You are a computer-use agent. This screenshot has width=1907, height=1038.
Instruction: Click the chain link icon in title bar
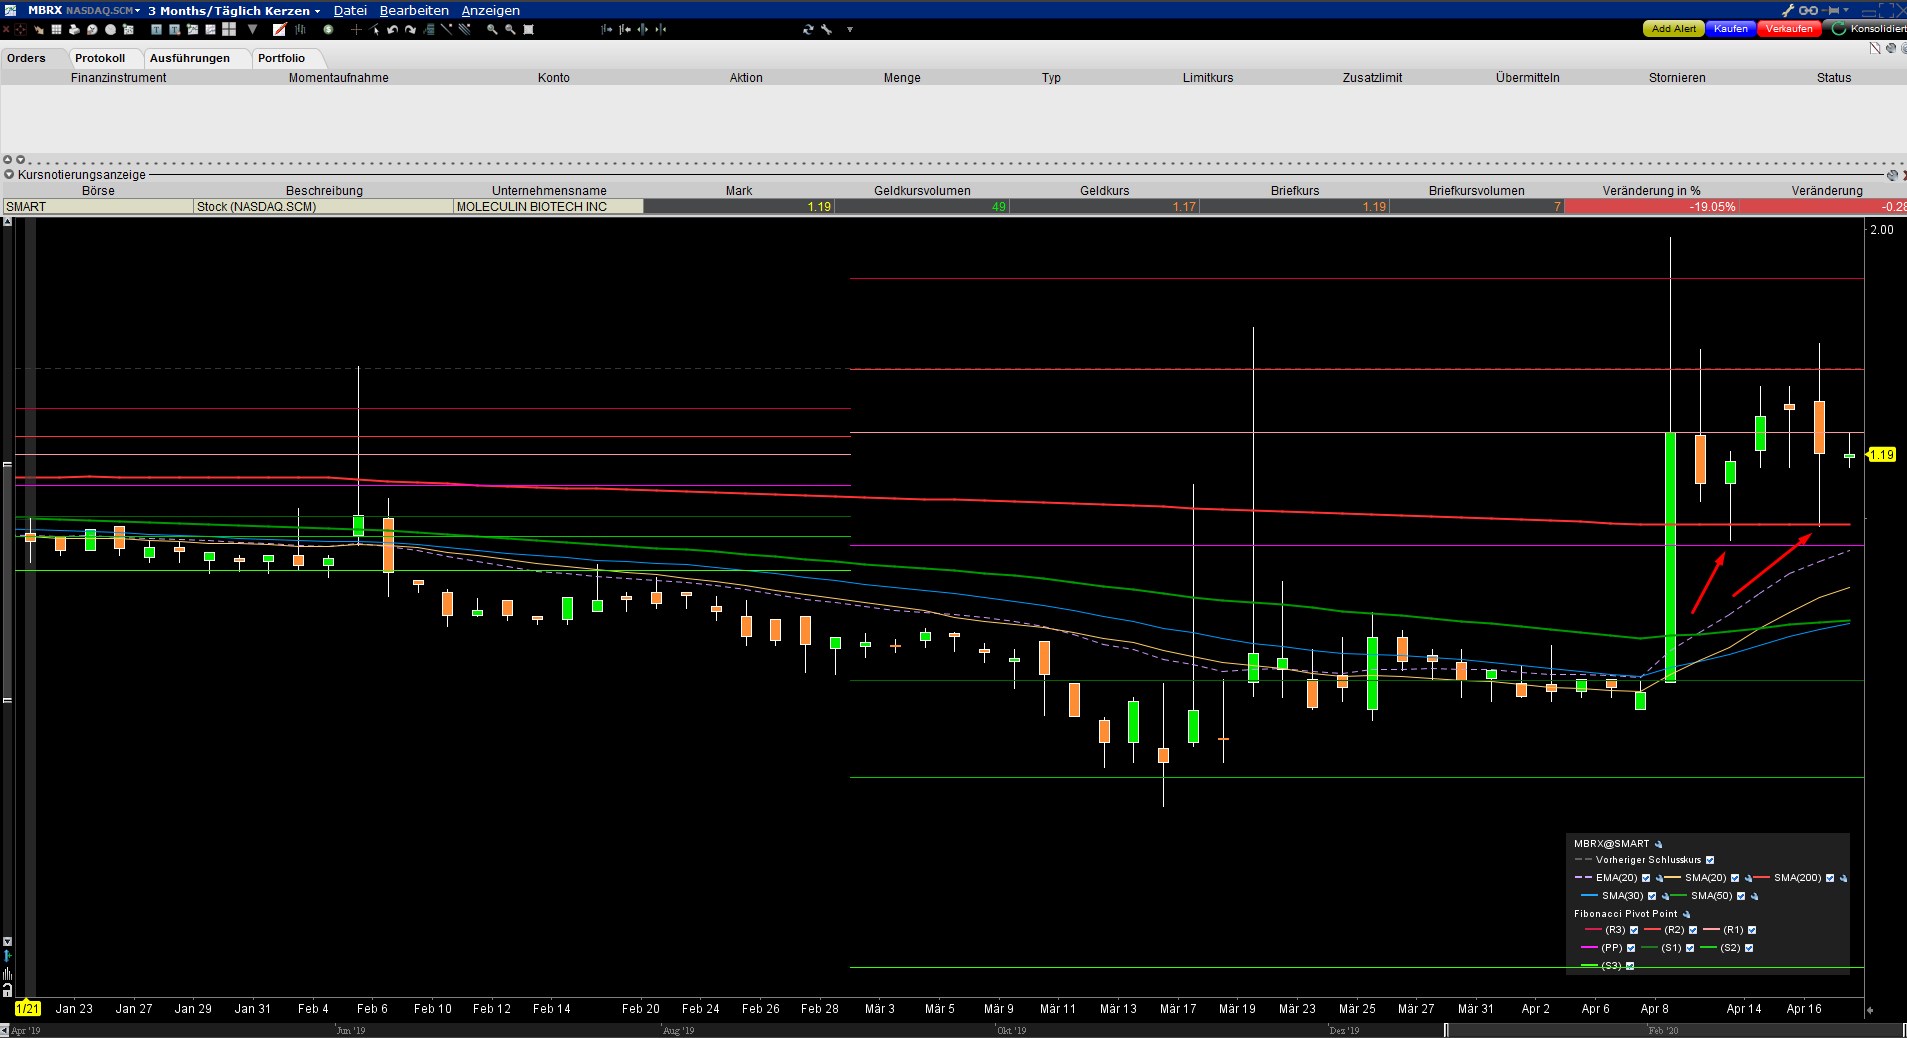pos(1808,10)
